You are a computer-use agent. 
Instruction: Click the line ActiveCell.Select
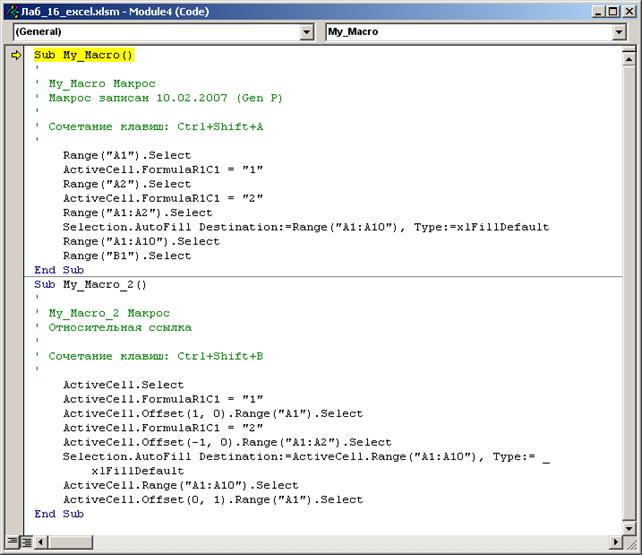(x=123, y=385)
